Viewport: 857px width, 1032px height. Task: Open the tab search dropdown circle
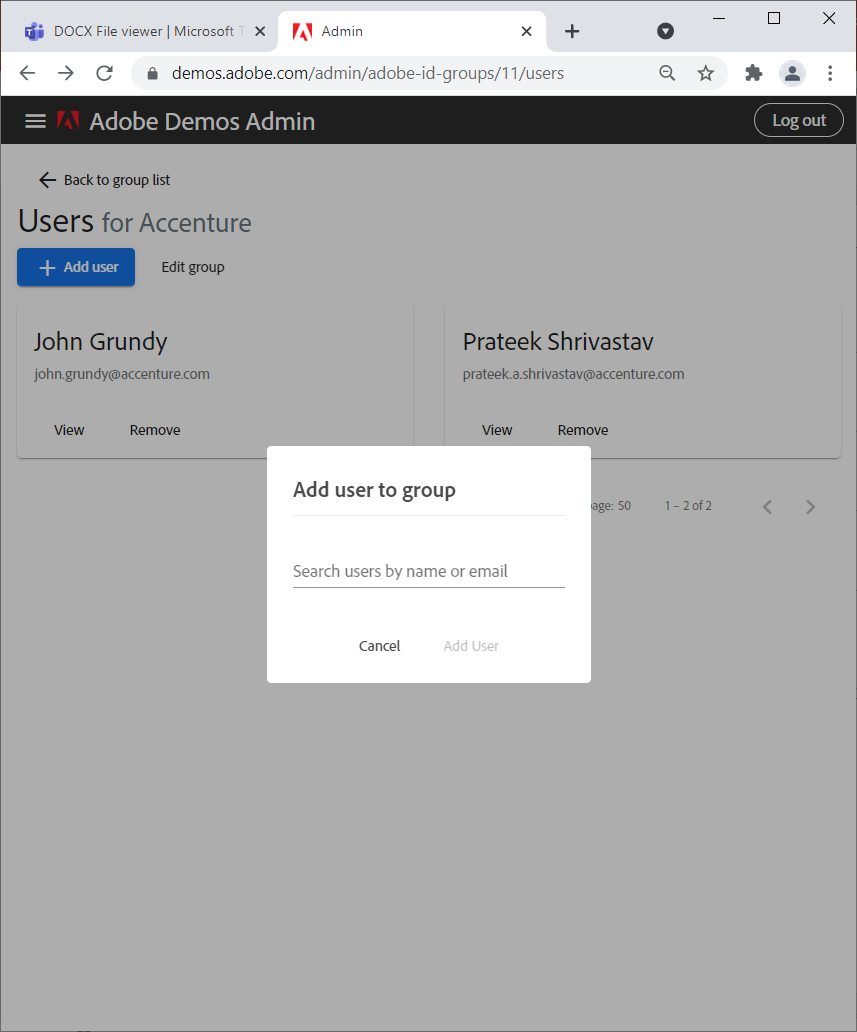(665, 31)
